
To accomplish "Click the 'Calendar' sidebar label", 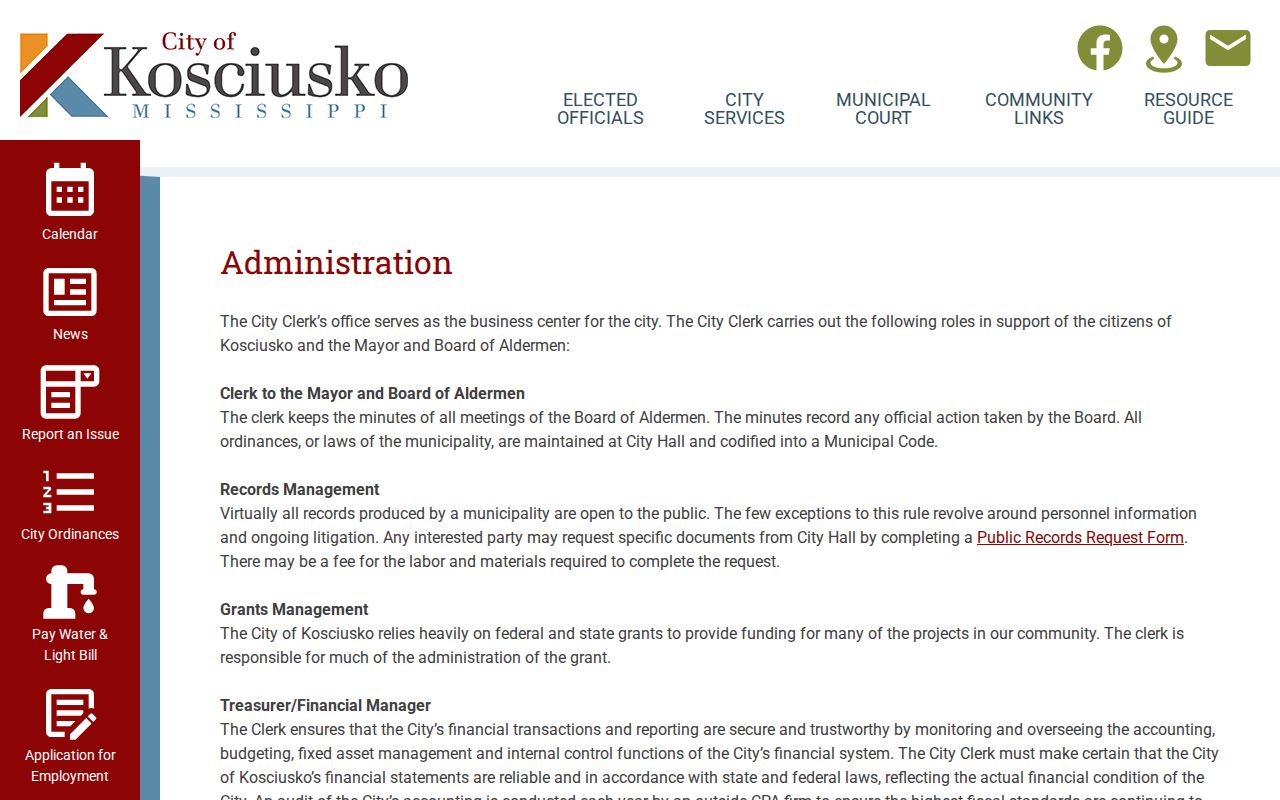I will pos(70,234).
